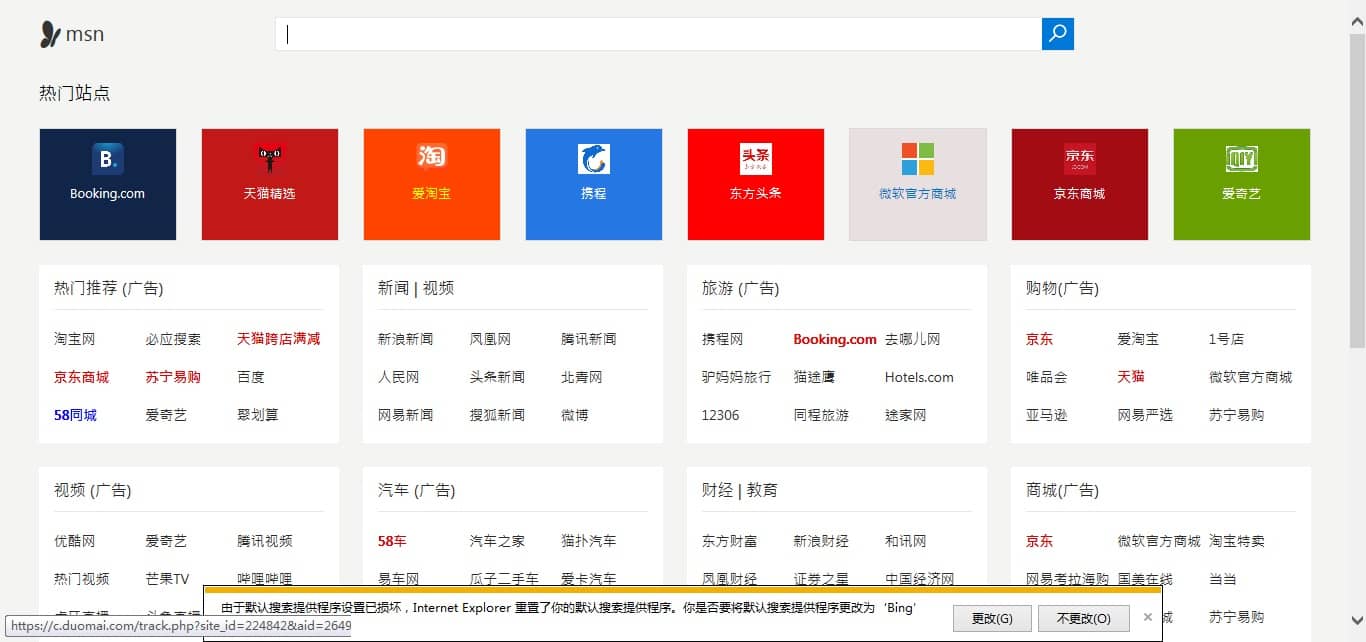Open 腾讯新闻 in the news section

pos(590,339)
